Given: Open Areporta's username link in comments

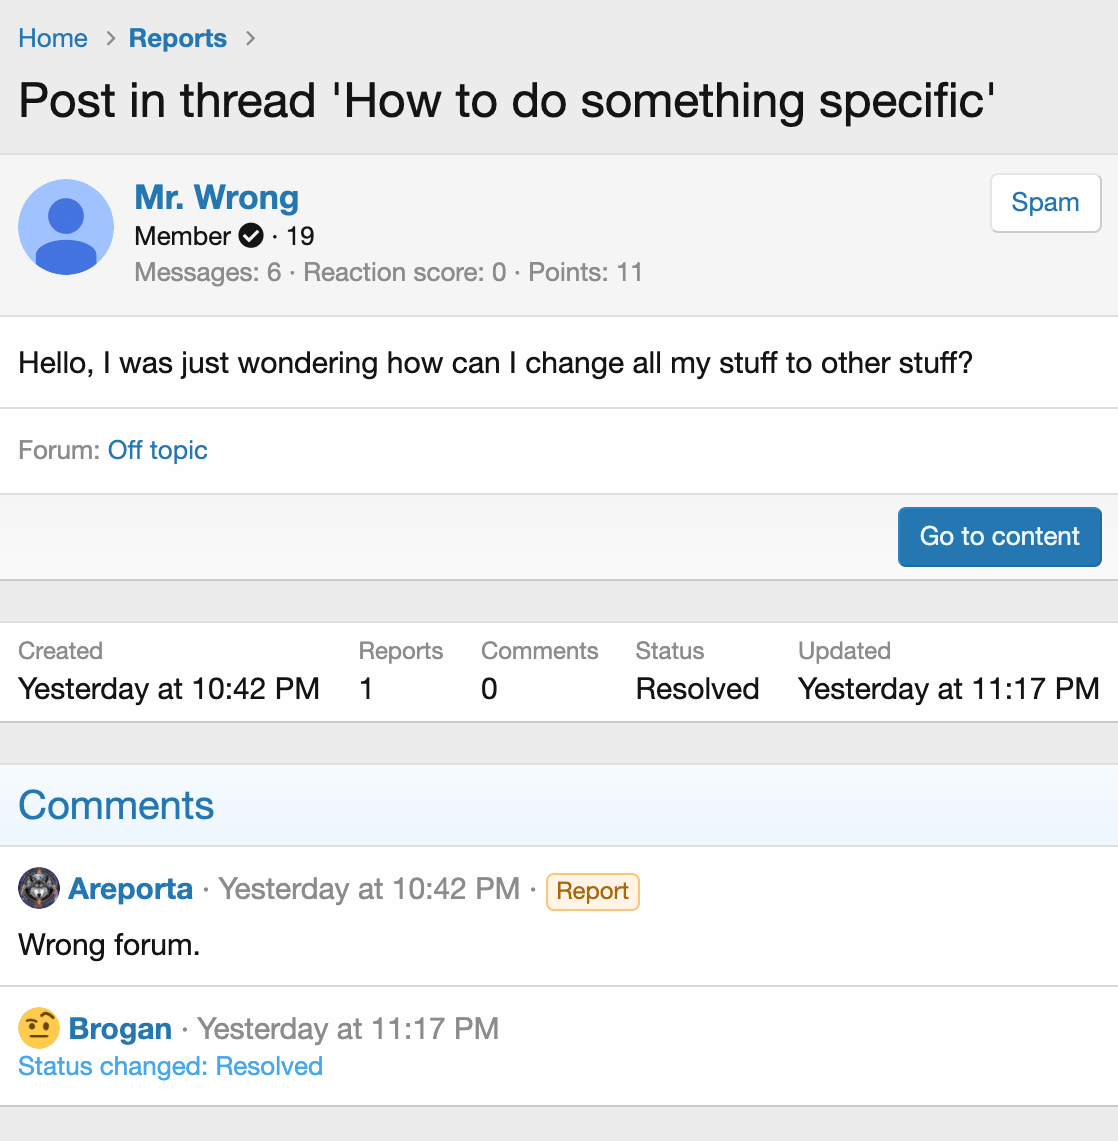Looking at the screenshot, I should tap(131, 888).
